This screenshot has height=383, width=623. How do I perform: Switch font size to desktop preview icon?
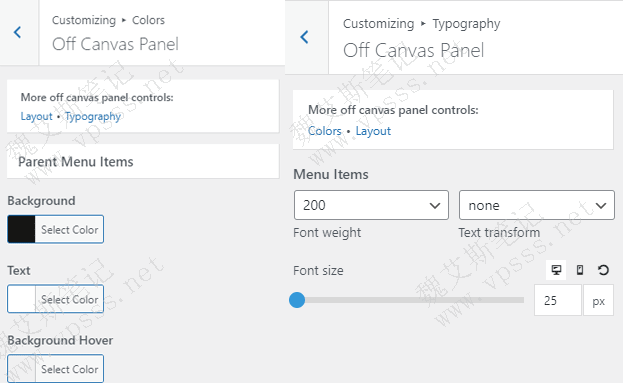tap(556, 270)
